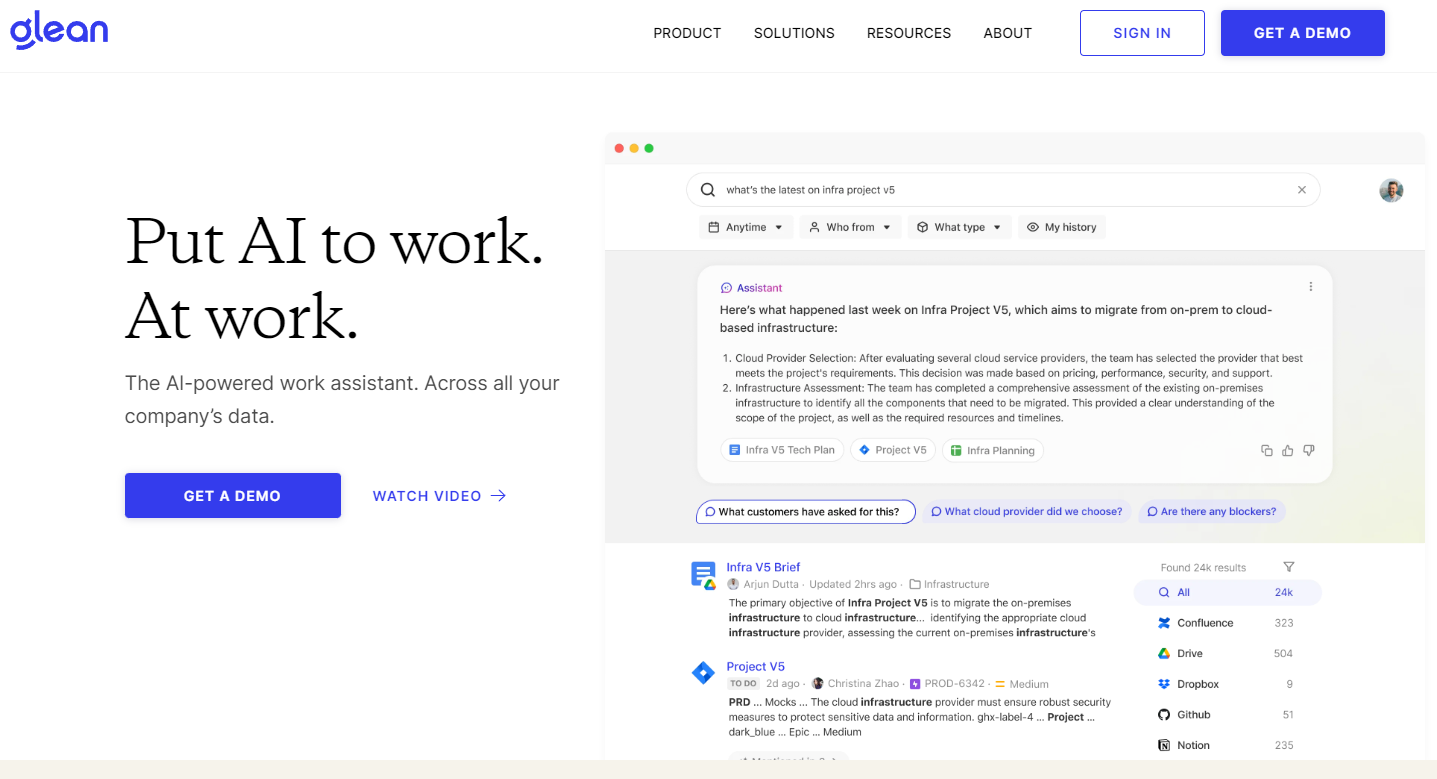
Task: Open the Project V5 search result title
Action: [755, 666]
